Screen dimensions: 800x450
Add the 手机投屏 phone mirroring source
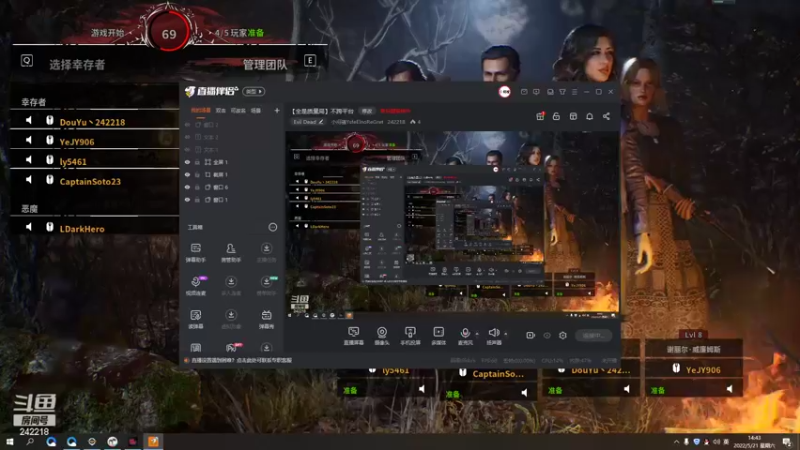coord(410,336)
